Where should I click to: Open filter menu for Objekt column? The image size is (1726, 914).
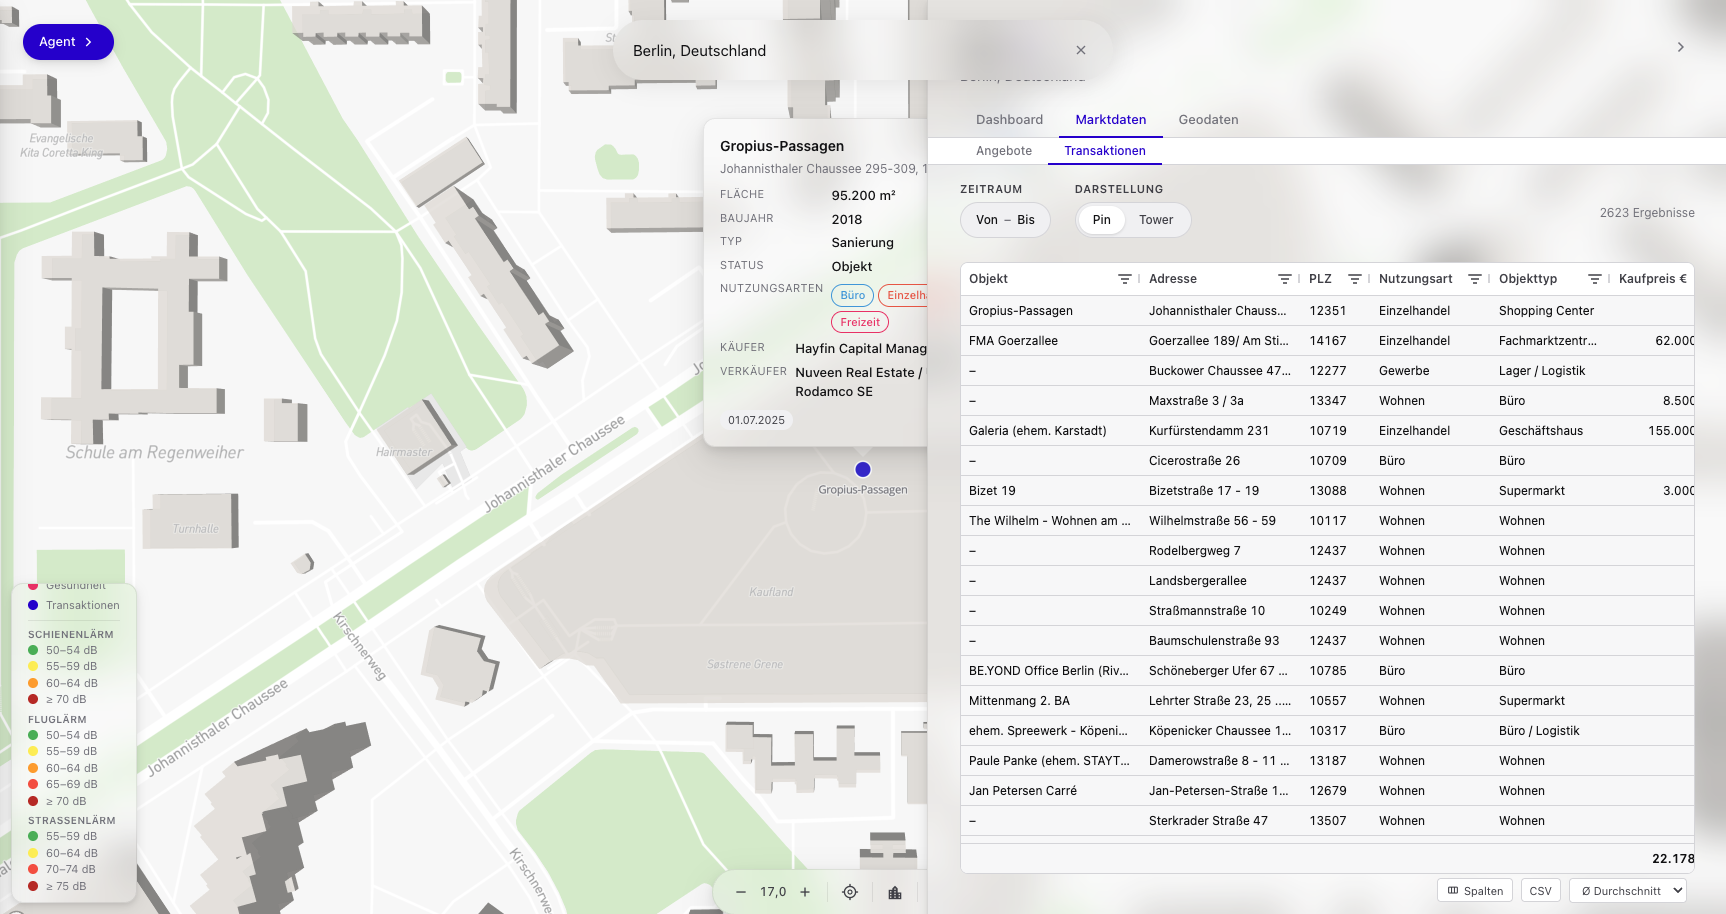1124,279
